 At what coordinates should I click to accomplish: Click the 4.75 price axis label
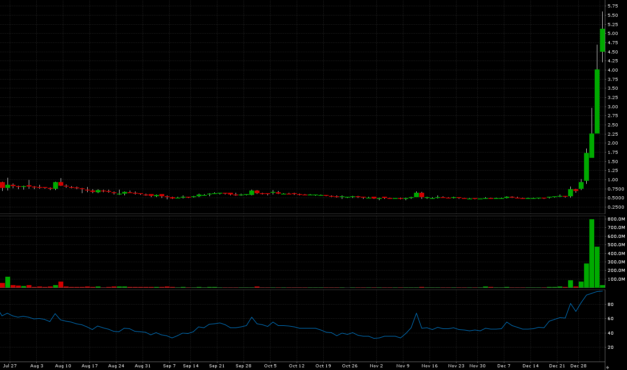coord(613,43)
